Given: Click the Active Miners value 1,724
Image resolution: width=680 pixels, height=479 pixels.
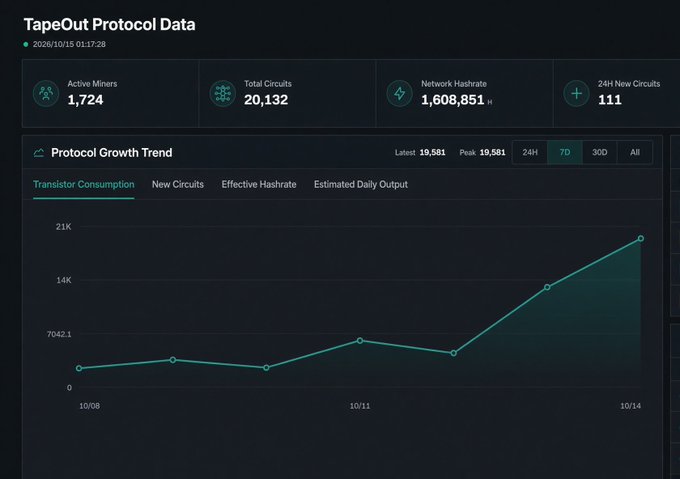Looking at the screenshot, I should coord(85,100).
